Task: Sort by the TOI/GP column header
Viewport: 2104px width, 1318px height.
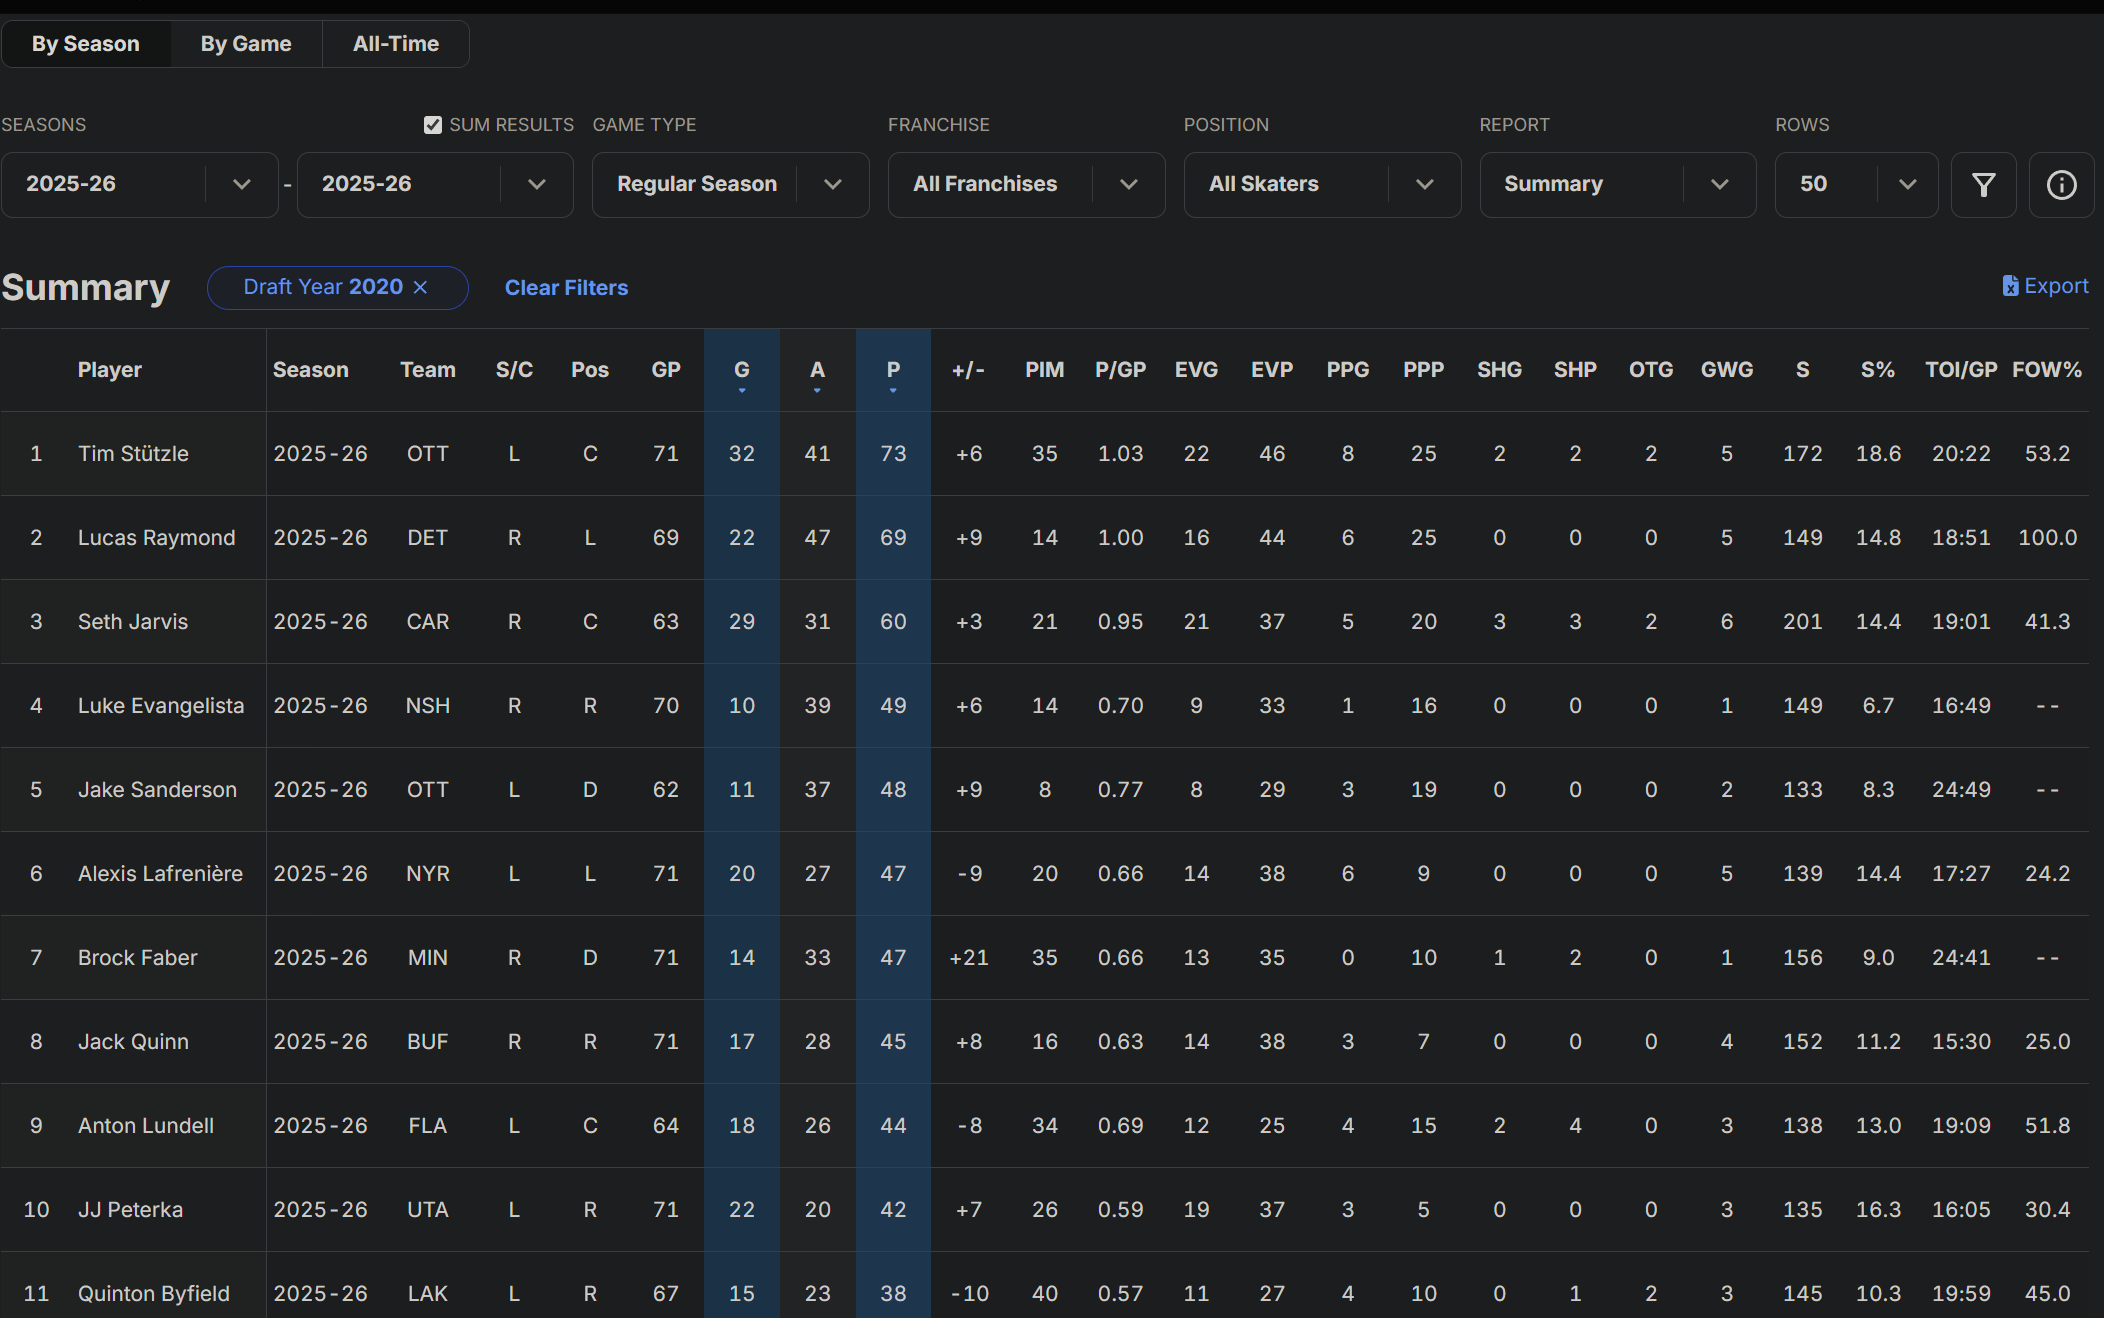Action: point(1960,370)
